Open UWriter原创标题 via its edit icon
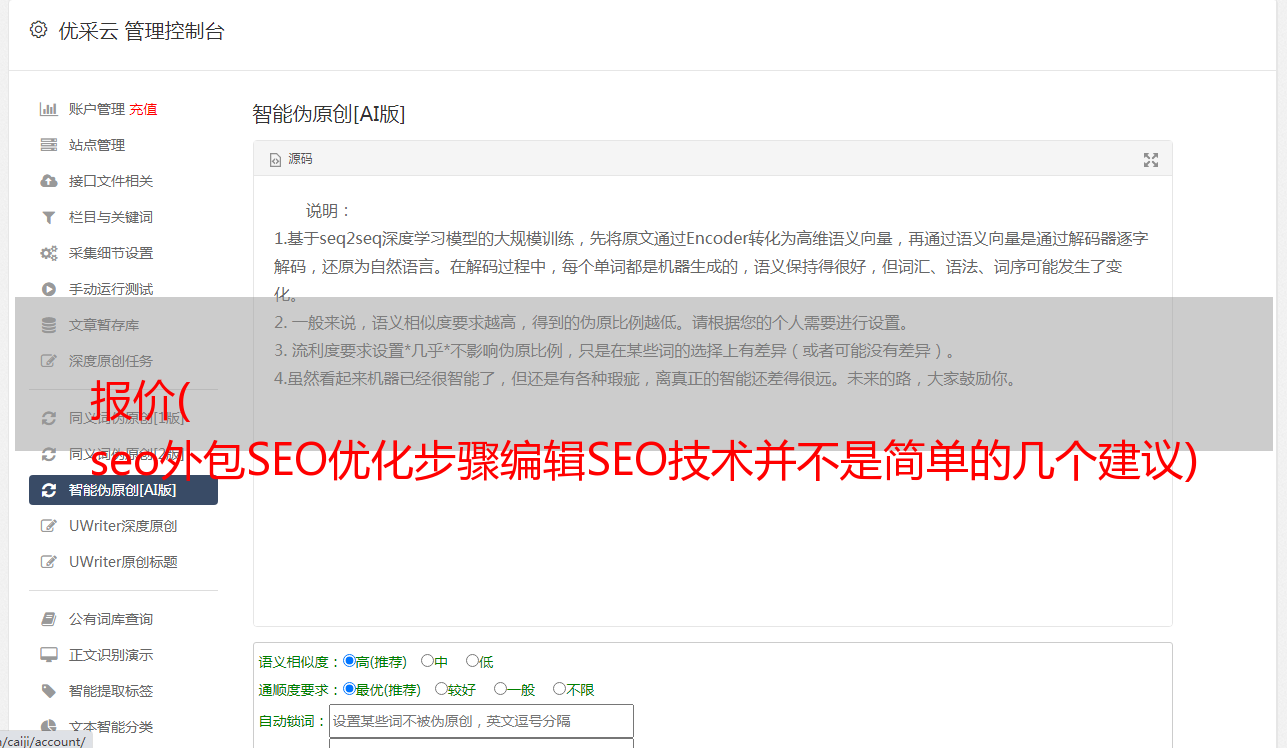The height and width of the screenshot is (748, 1287). click(x=48, y=562)
